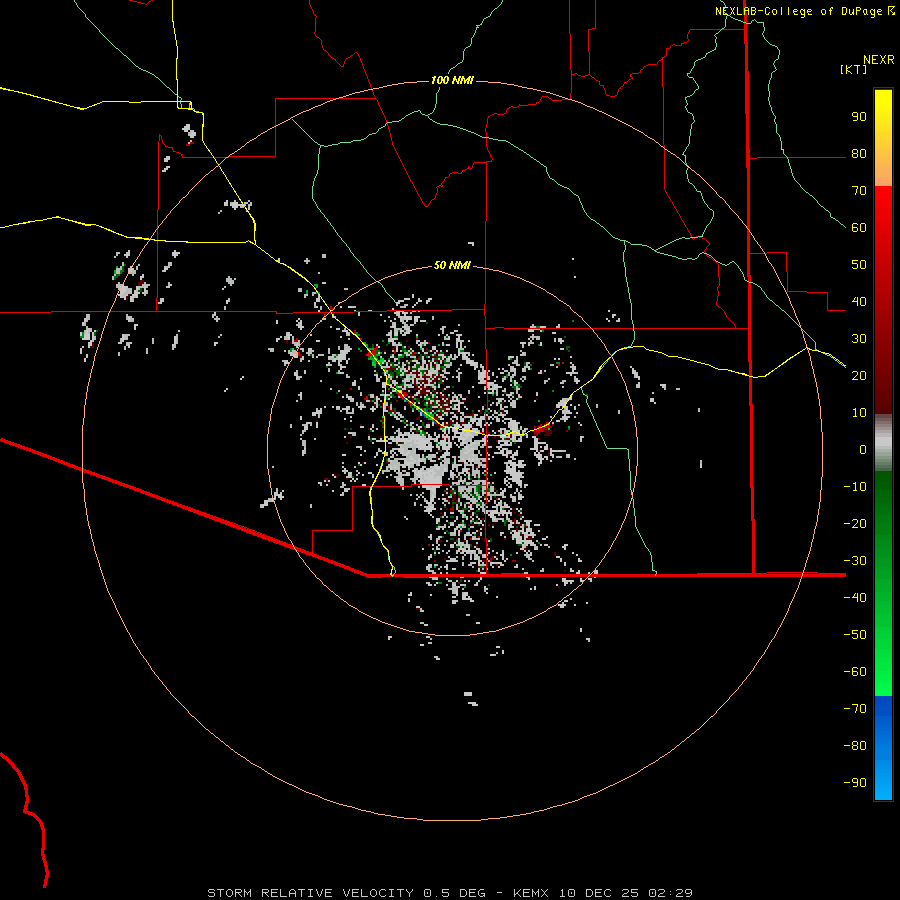Click the -10 value on the velocity scale

pyautogui.click(x=855, y=487)
